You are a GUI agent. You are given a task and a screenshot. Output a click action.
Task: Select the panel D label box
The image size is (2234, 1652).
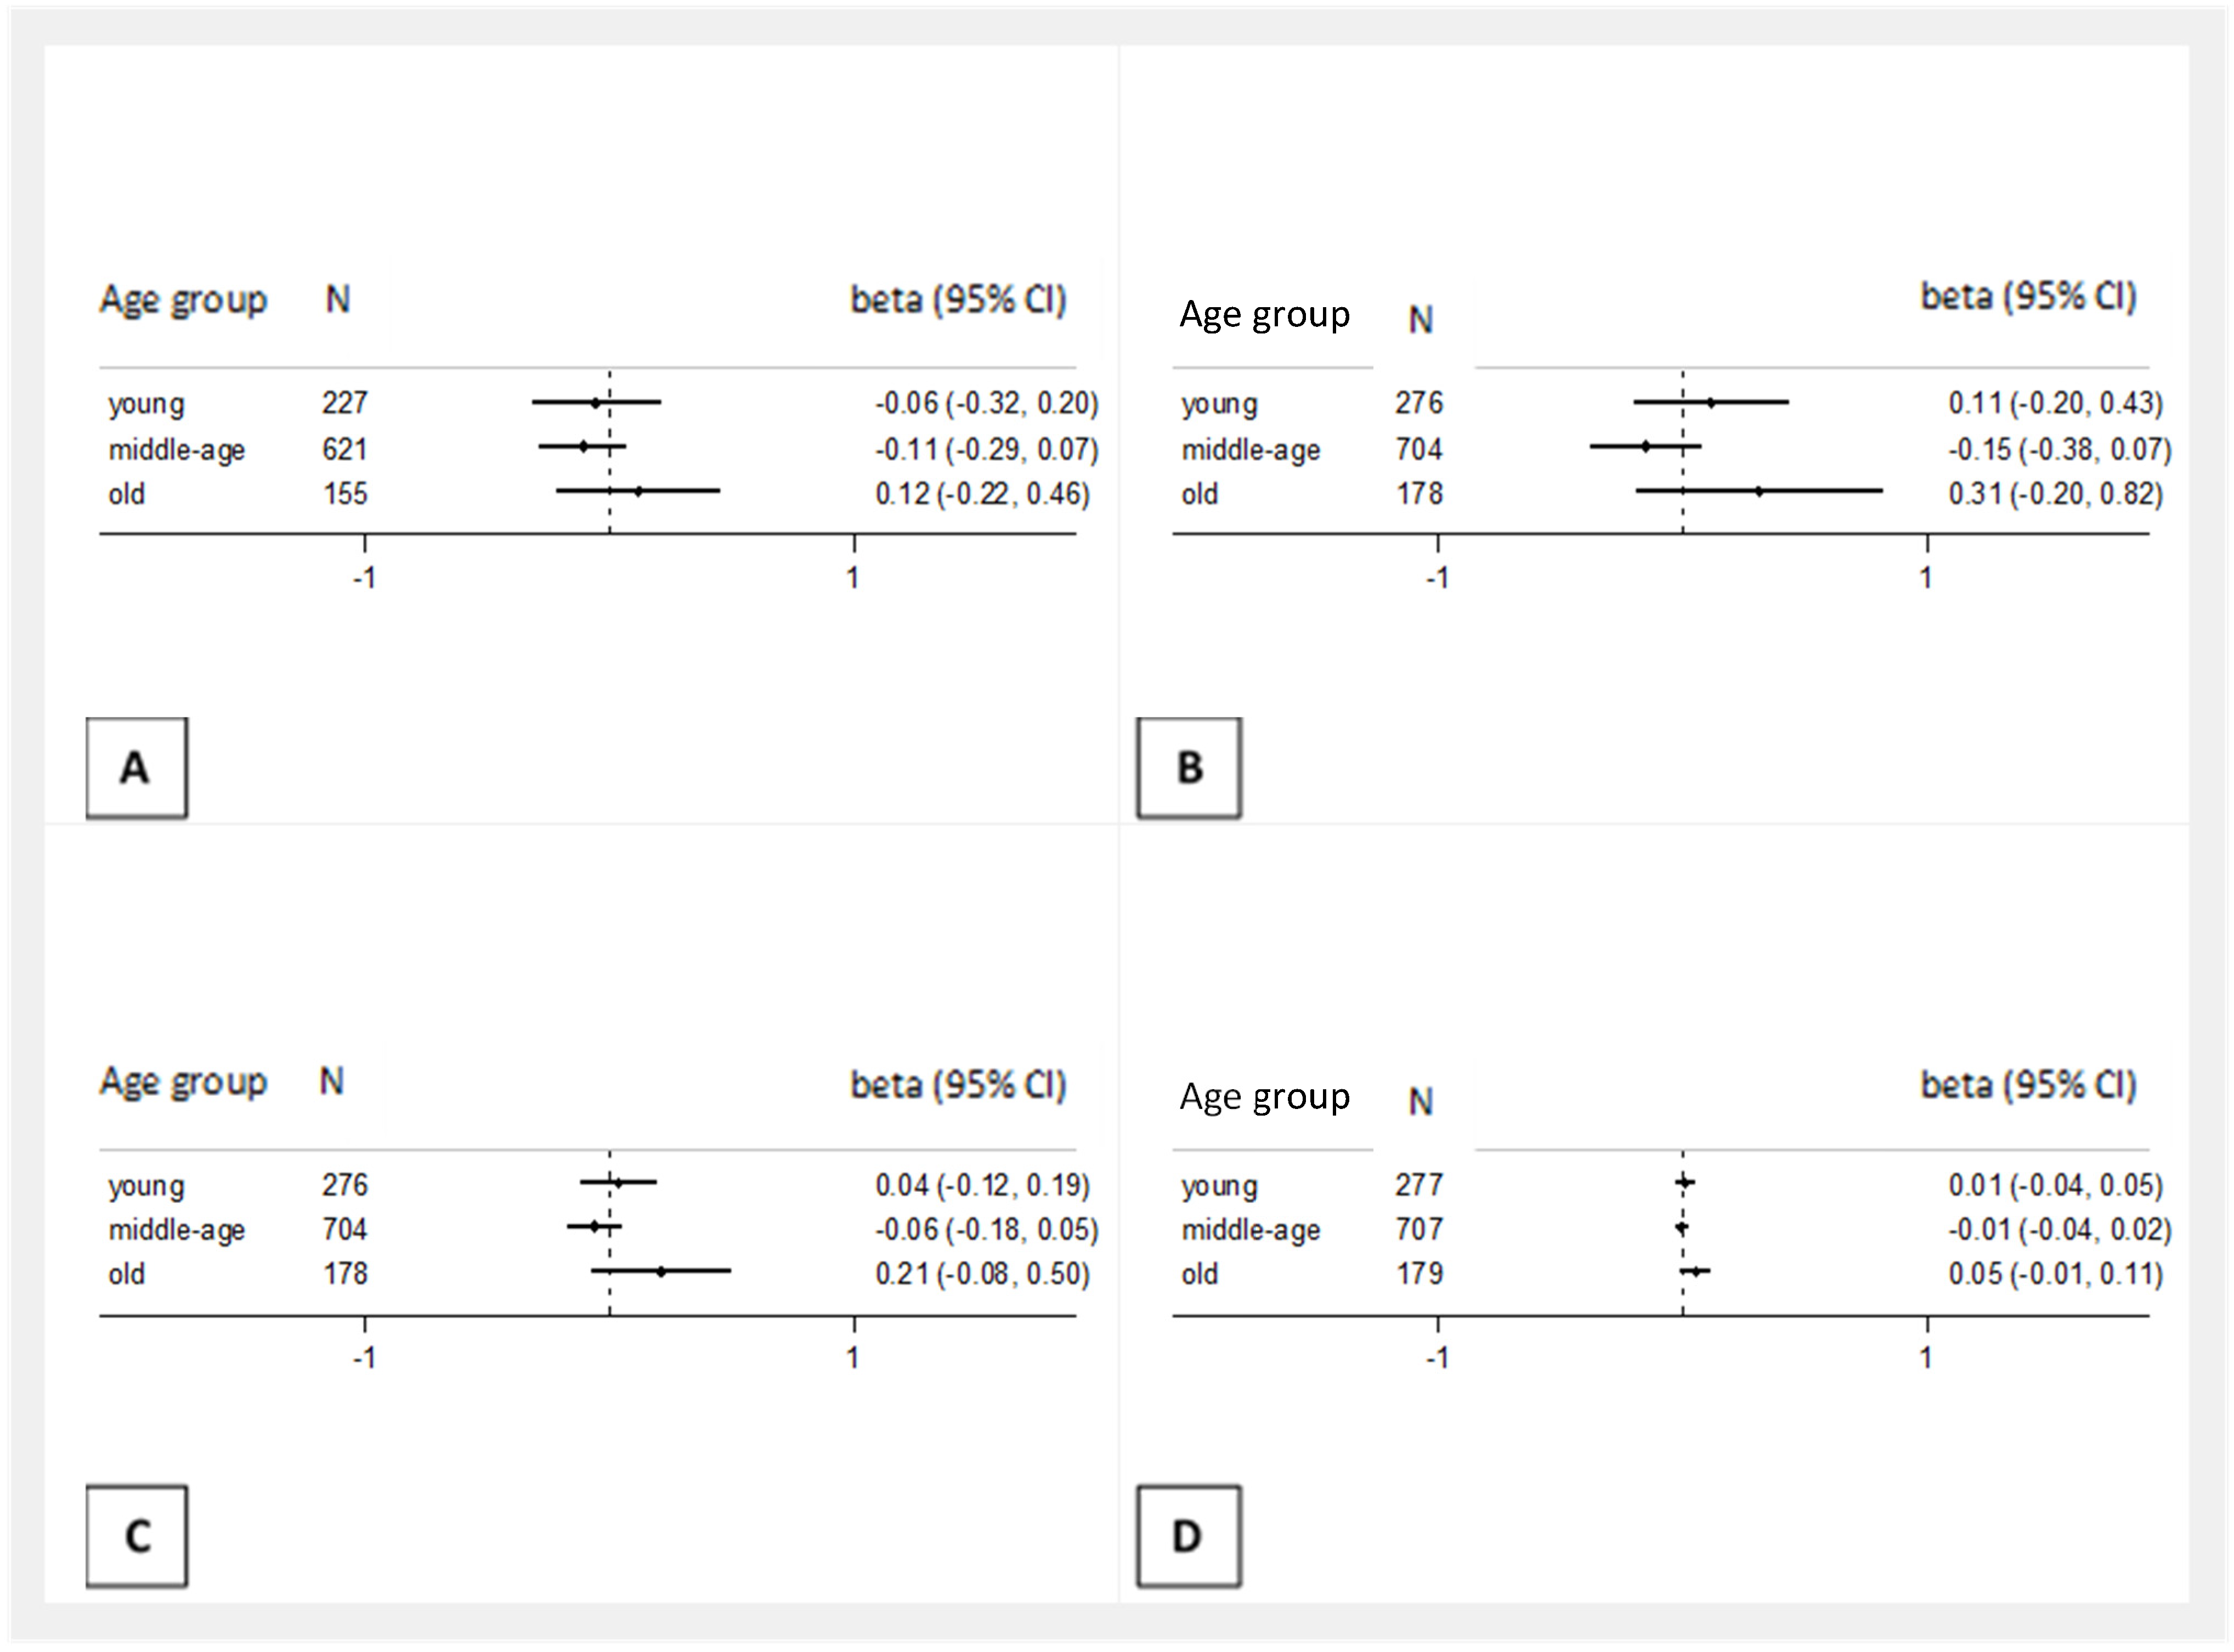[1188, 1535]
